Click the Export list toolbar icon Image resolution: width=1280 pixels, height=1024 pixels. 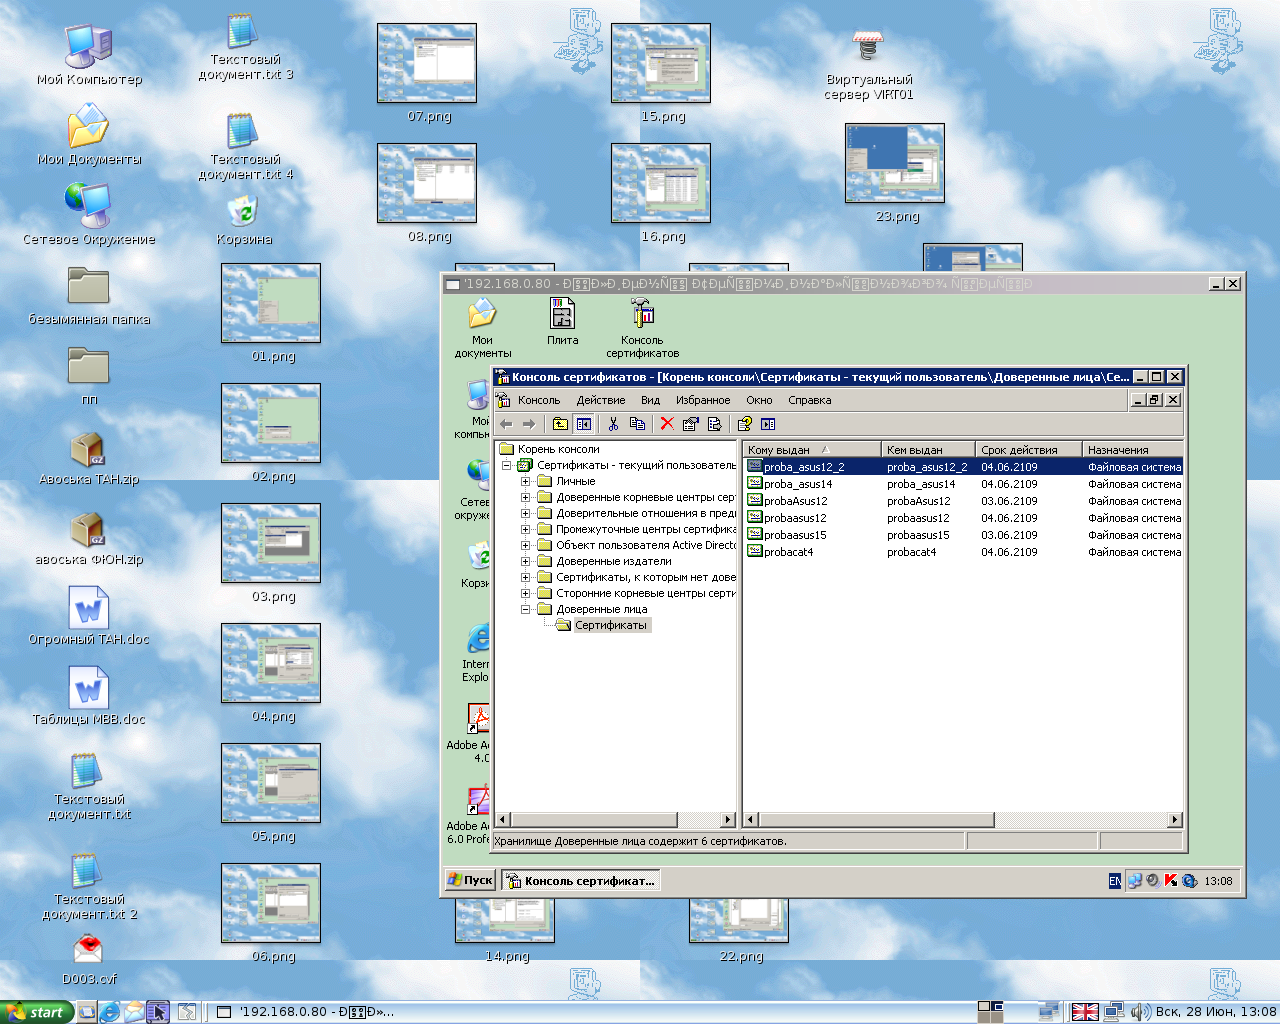coord(714,424)
